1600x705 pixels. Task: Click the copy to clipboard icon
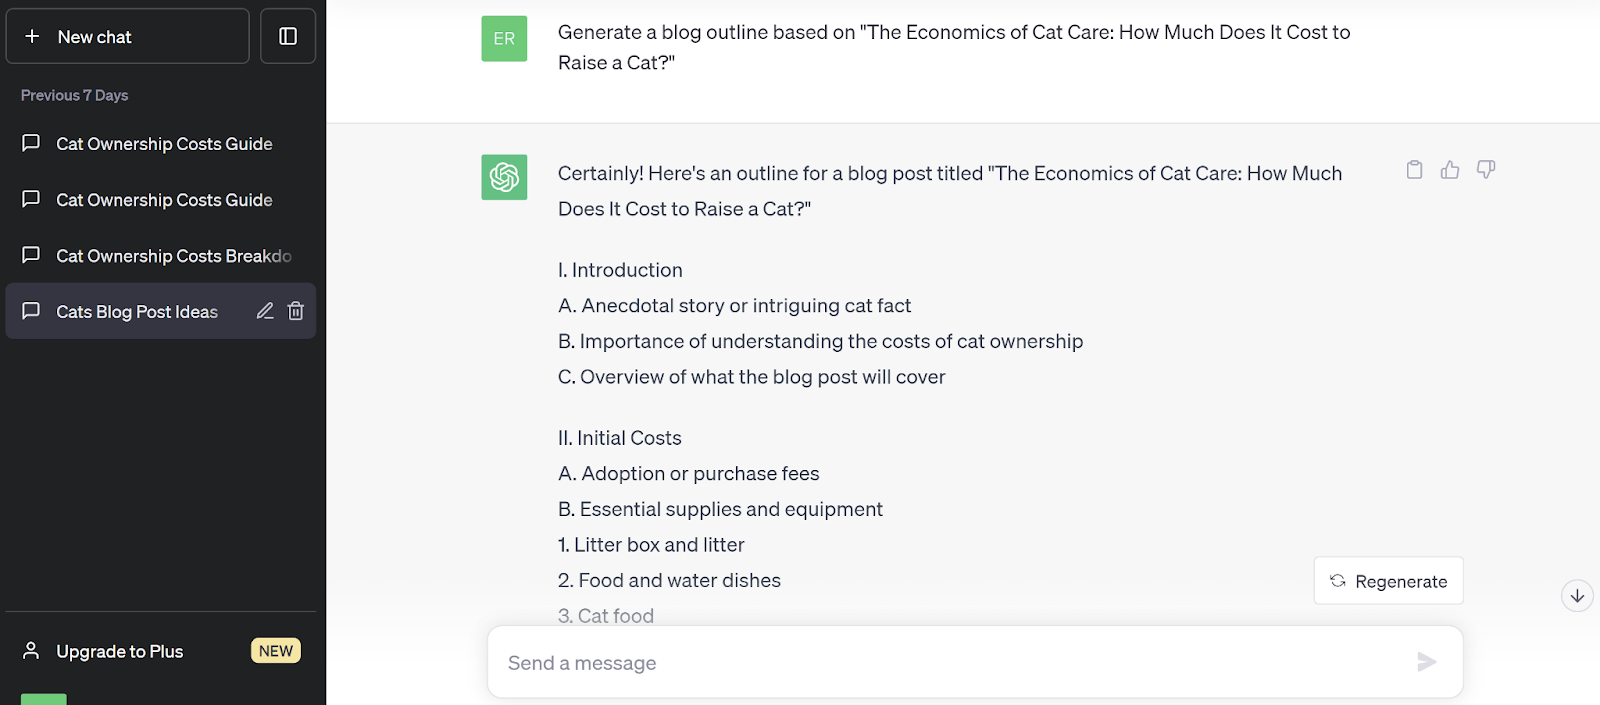coord(1414,170)
